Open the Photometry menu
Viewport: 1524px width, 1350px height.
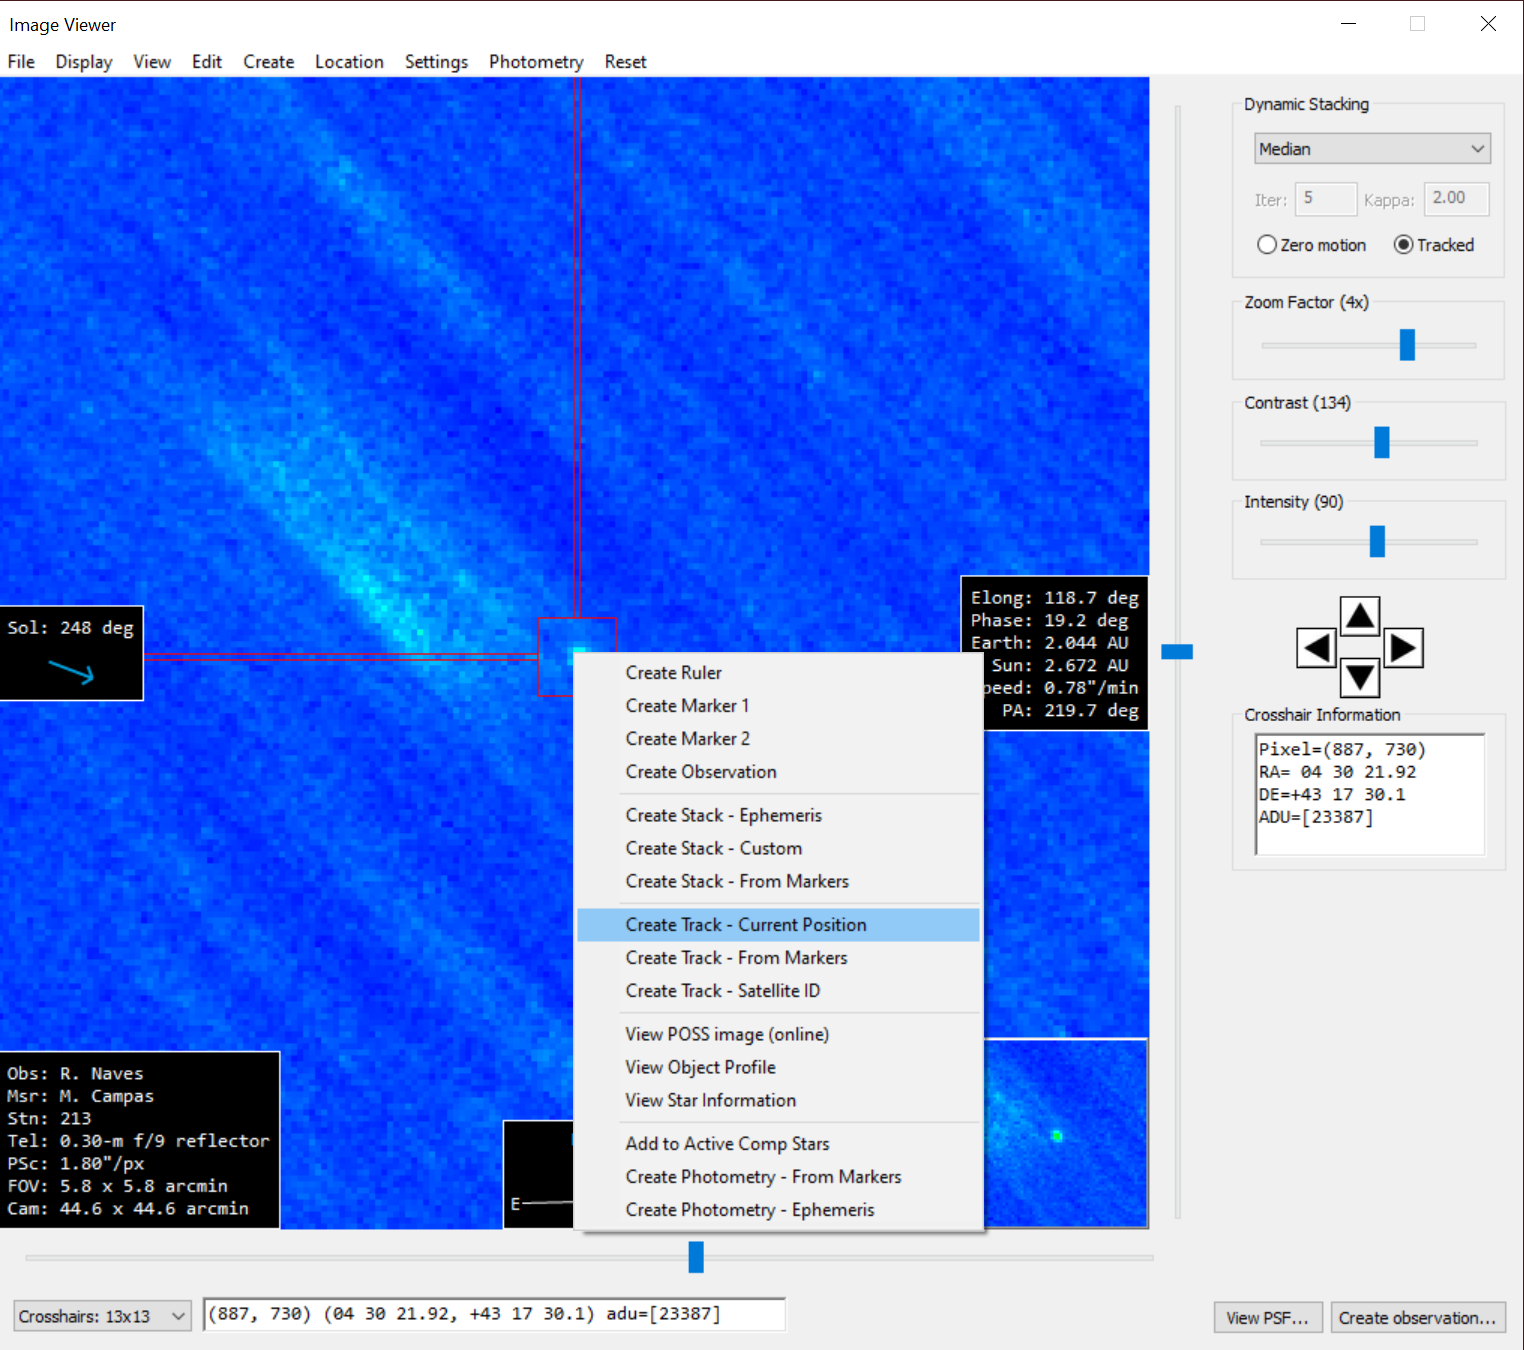(x=535, y=62)
